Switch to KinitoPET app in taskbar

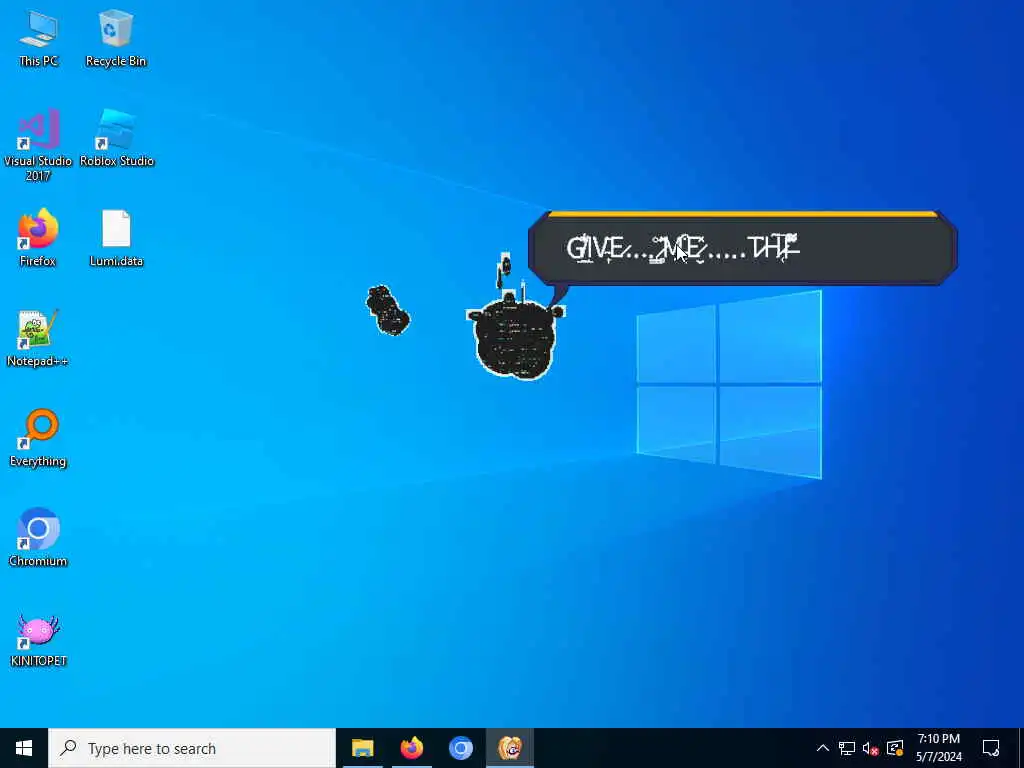510,748
